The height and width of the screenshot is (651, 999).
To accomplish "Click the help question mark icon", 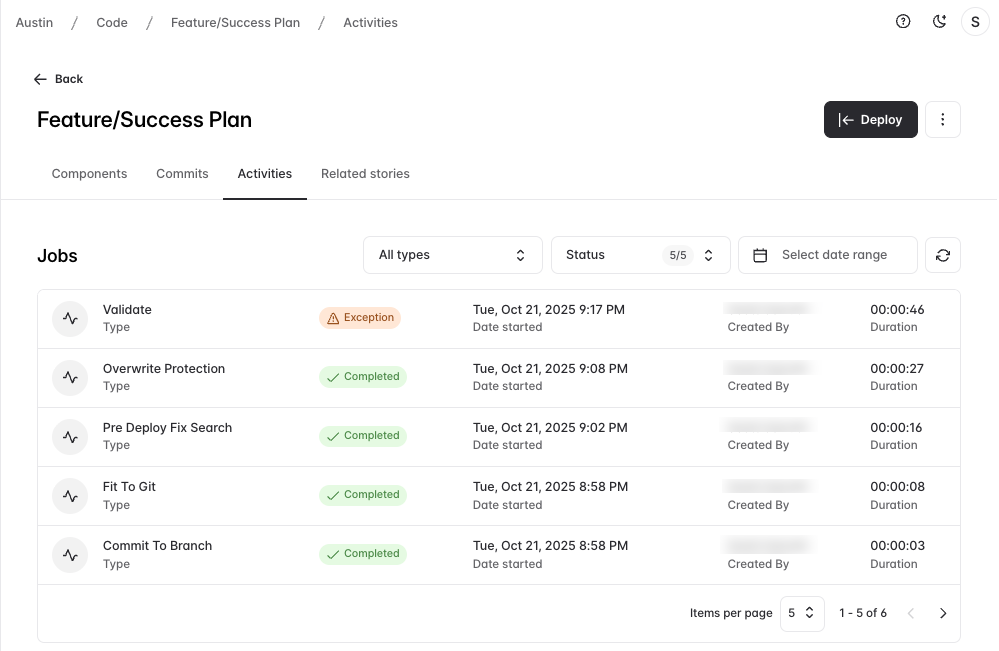I will (903, 22).
